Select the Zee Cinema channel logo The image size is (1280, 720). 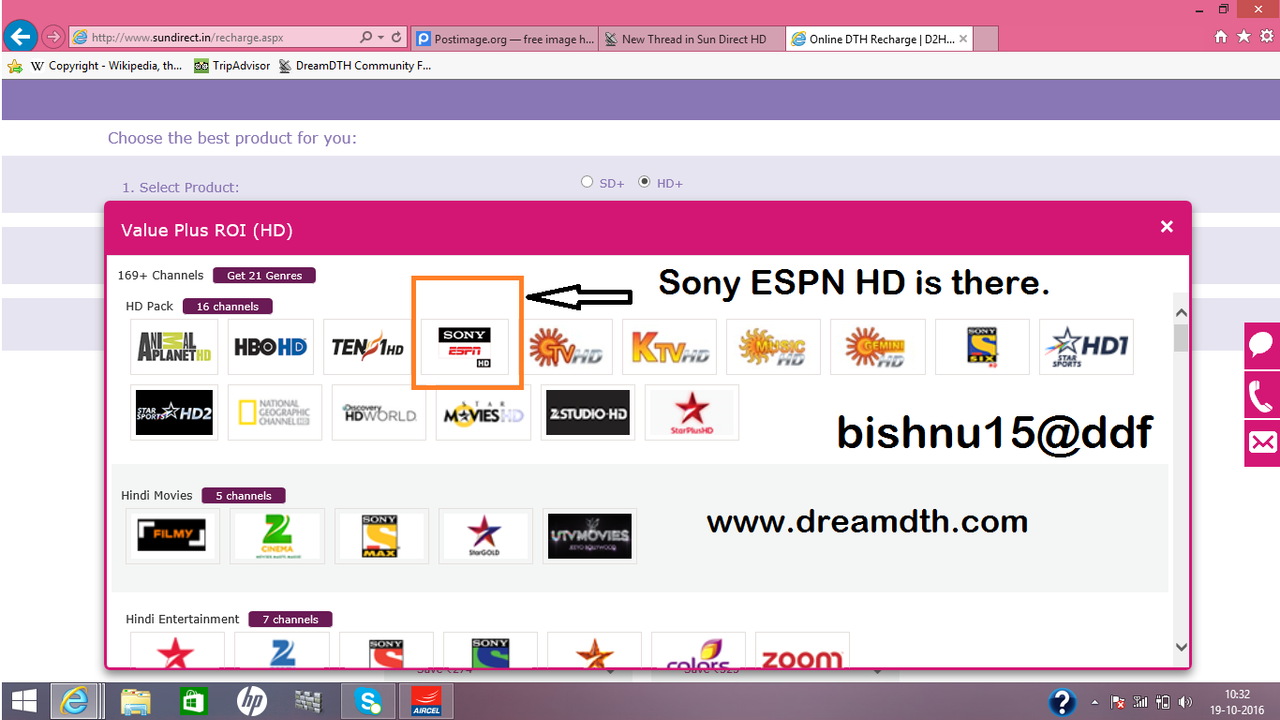click(277, 536)
